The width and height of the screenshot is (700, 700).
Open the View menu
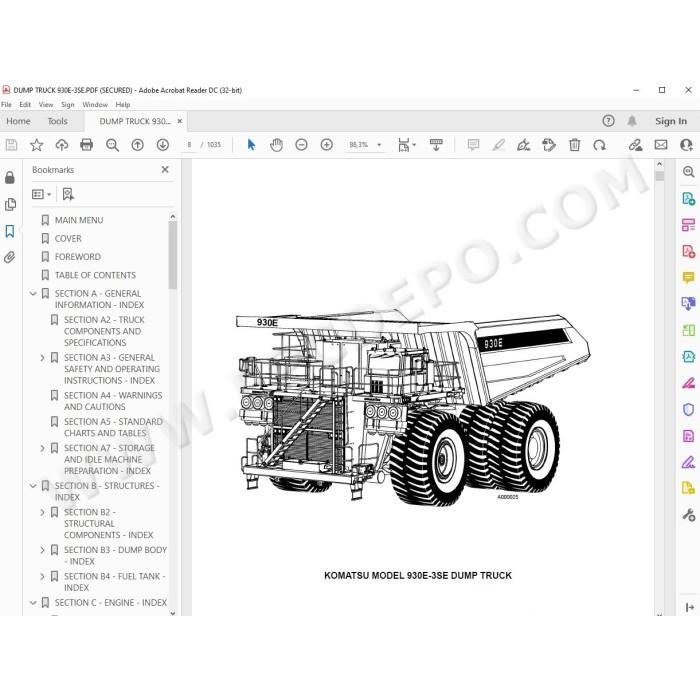46,104
